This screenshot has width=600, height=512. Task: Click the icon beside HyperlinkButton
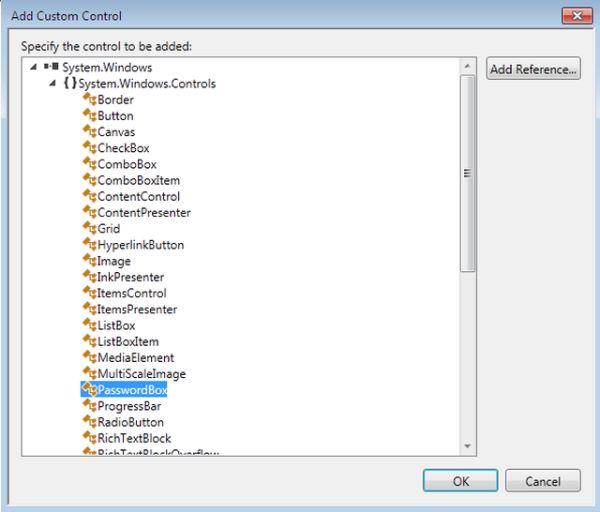(90, 244)
